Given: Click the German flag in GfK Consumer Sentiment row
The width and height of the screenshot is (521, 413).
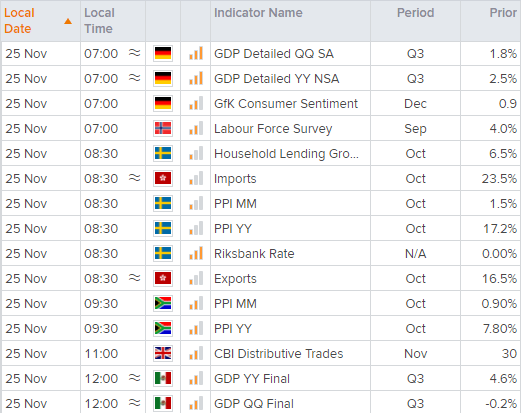Looking at the screenshot, I should coord(163,103).
